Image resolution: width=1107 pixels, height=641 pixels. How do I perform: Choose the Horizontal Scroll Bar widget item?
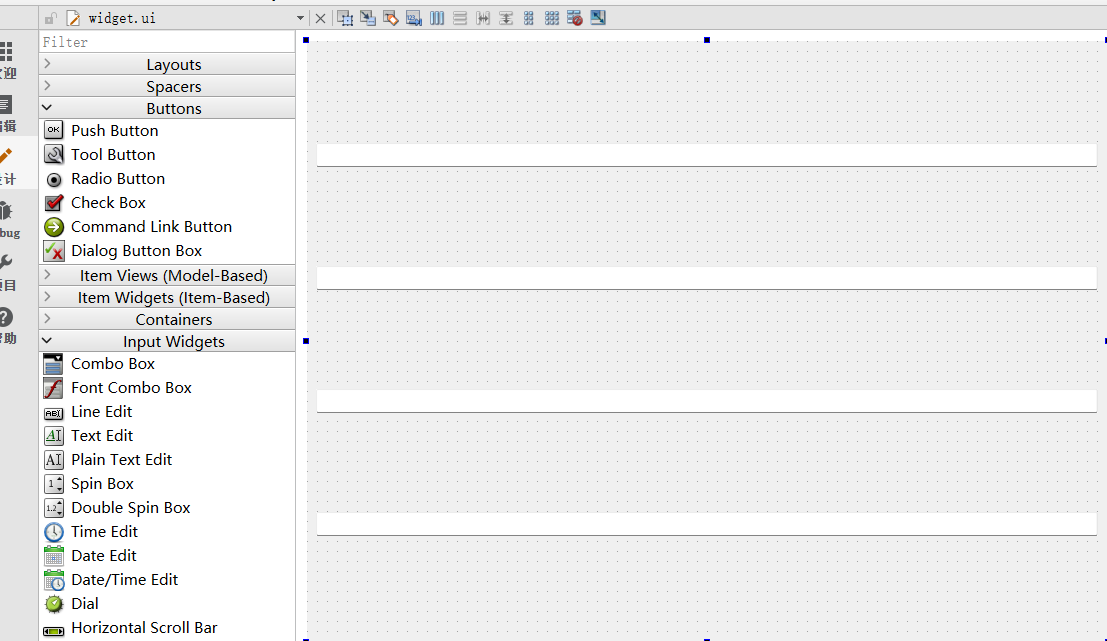click(144, 627)
